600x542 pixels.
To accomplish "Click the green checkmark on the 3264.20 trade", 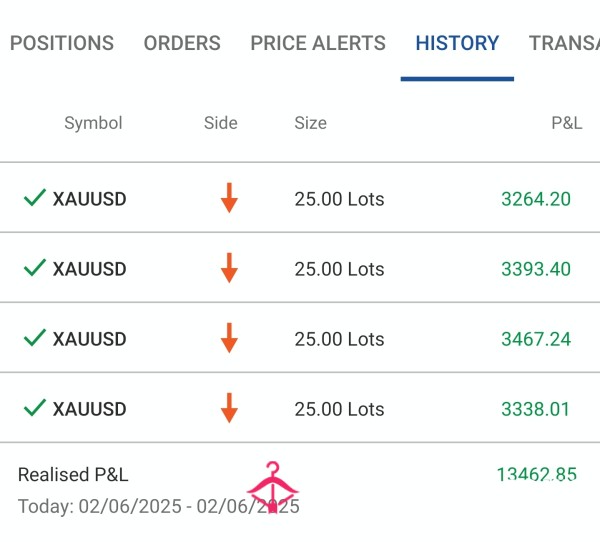I will pos(35,198).
